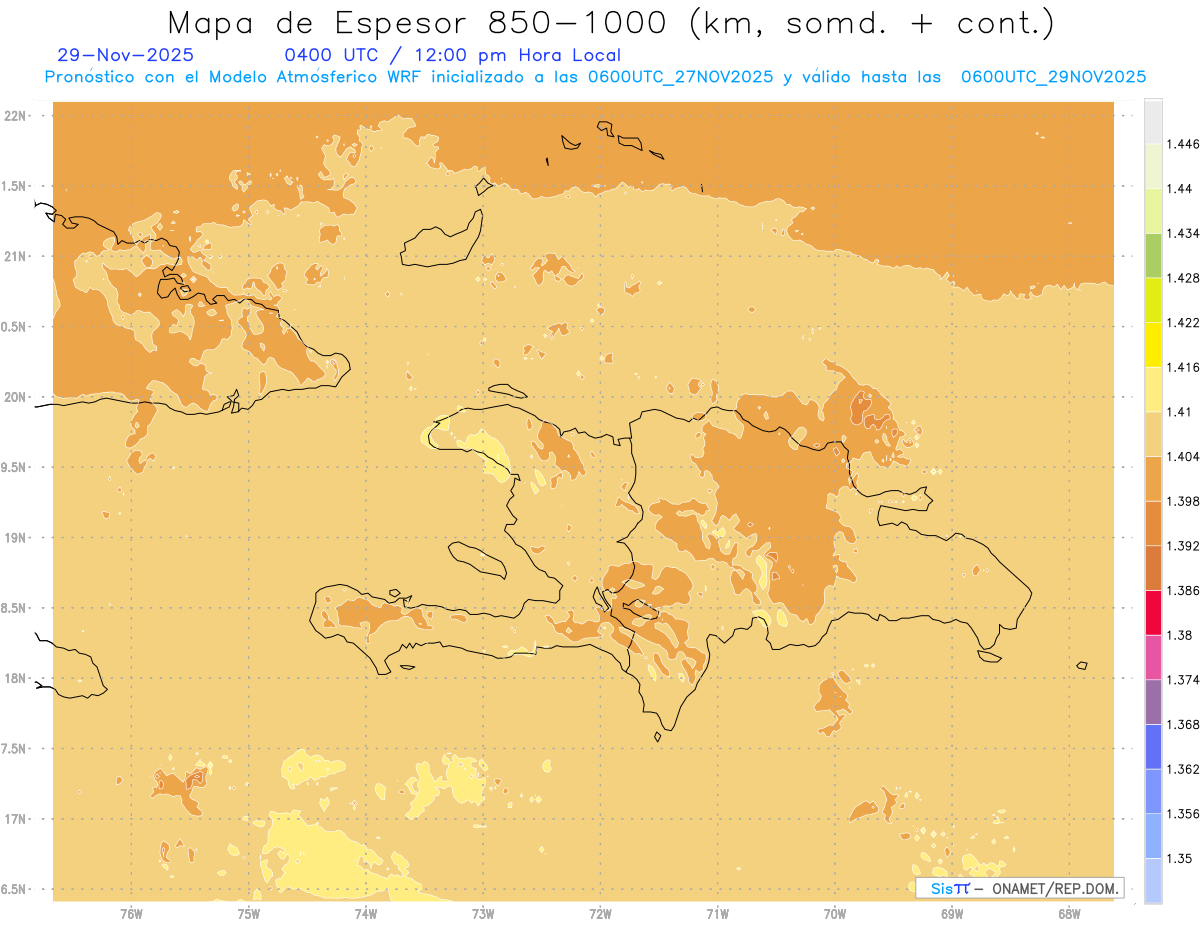Image resolution: width=1200 pixels, height=927 pixels.
Task: Click the legend value 1.398
Action: tap(1184, 501)
